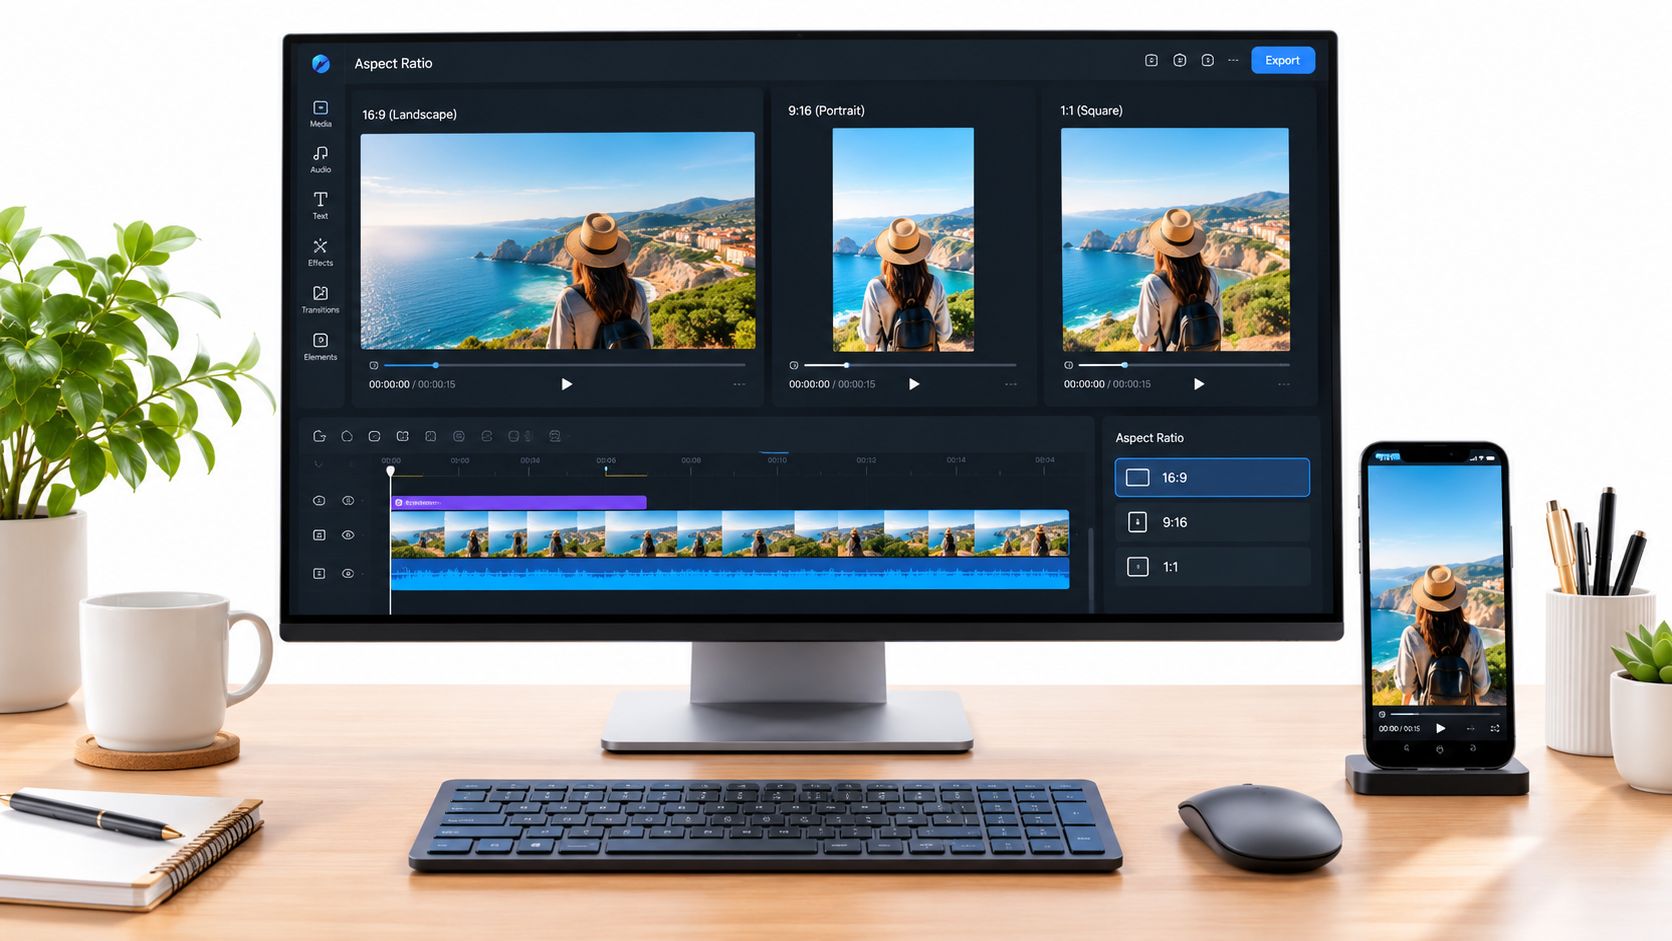The height and width of the screenshot is (941, 1672).
Task: Select the purple text clip on timeline
Action: (x=519, y=502)
